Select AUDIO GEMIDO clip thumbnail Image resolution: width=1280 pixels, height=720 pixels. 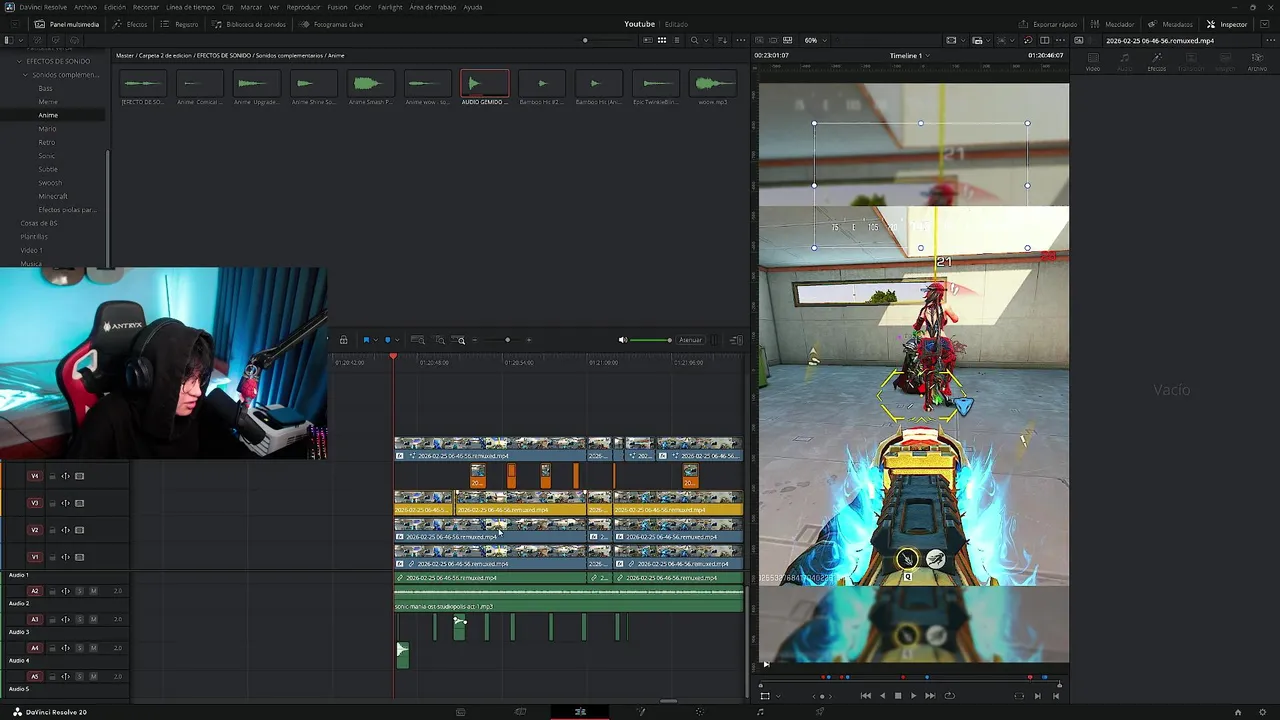point(484,84)
